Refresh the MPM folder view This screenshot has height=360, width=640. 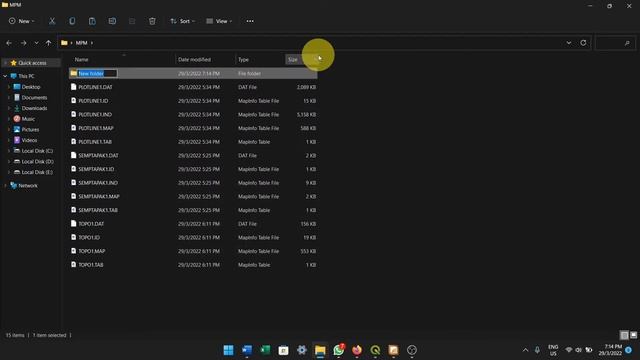[x=583, y=43]
